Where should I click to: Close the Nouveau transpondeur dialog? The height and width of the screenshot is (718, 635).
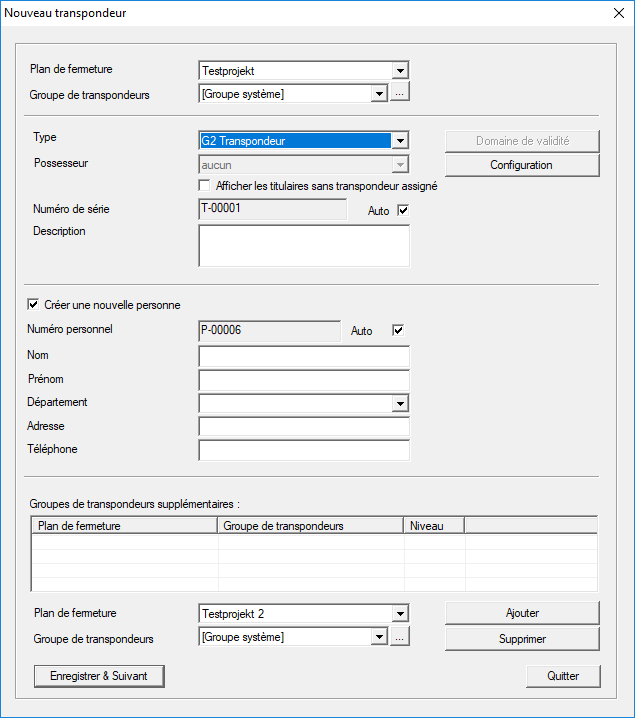click(x=616, y=13)
